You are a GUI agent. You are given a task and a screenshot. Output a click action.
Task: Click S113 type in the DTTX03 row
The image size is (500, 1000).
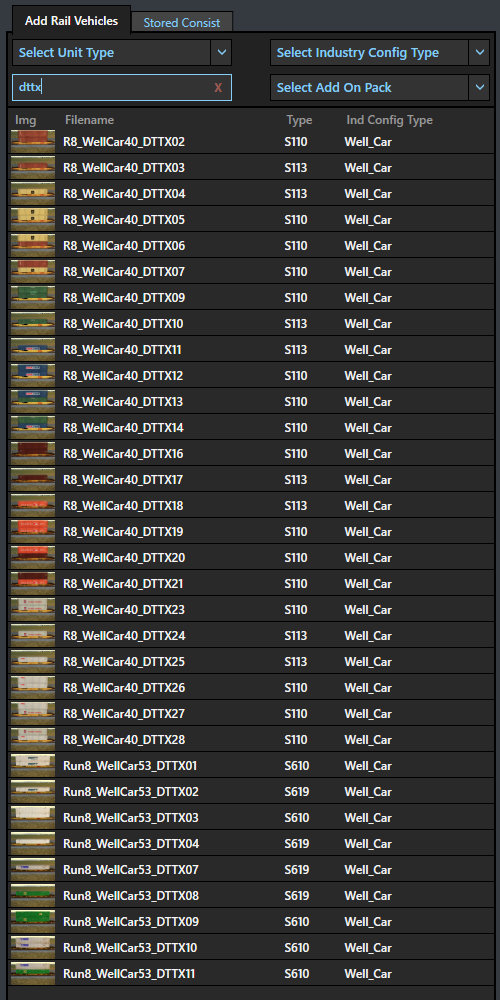tap(296, 168)
